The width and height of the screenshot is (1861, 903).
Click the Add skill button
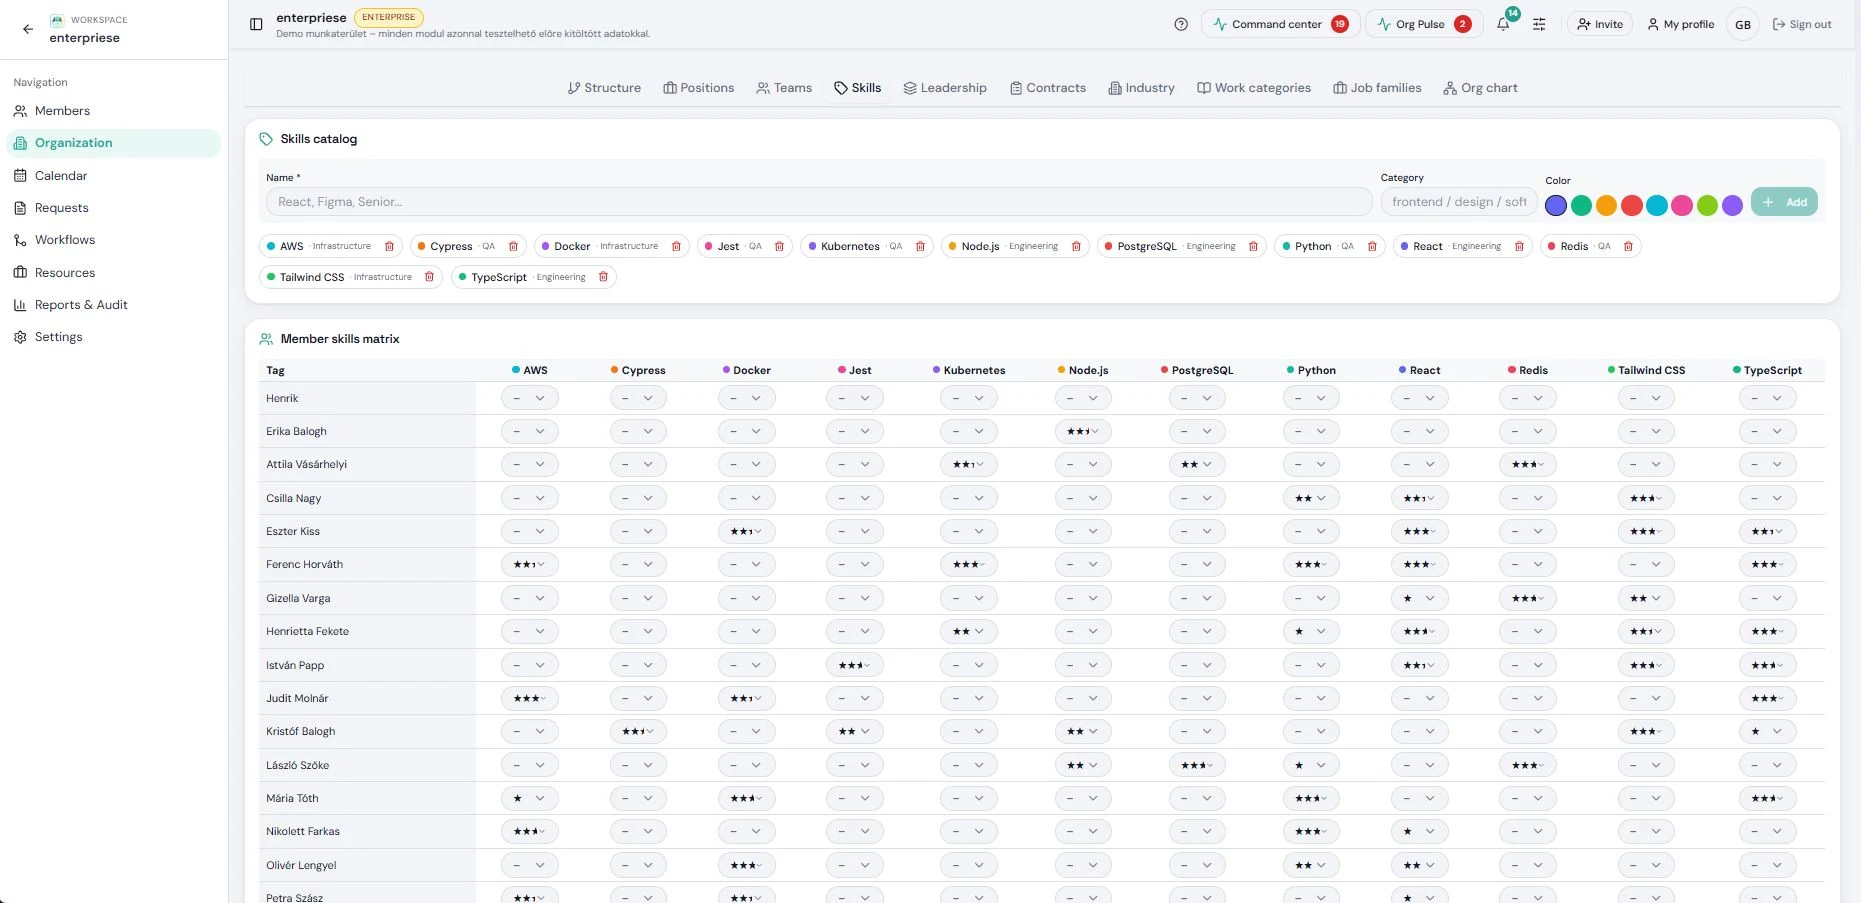click(1784, 202)
